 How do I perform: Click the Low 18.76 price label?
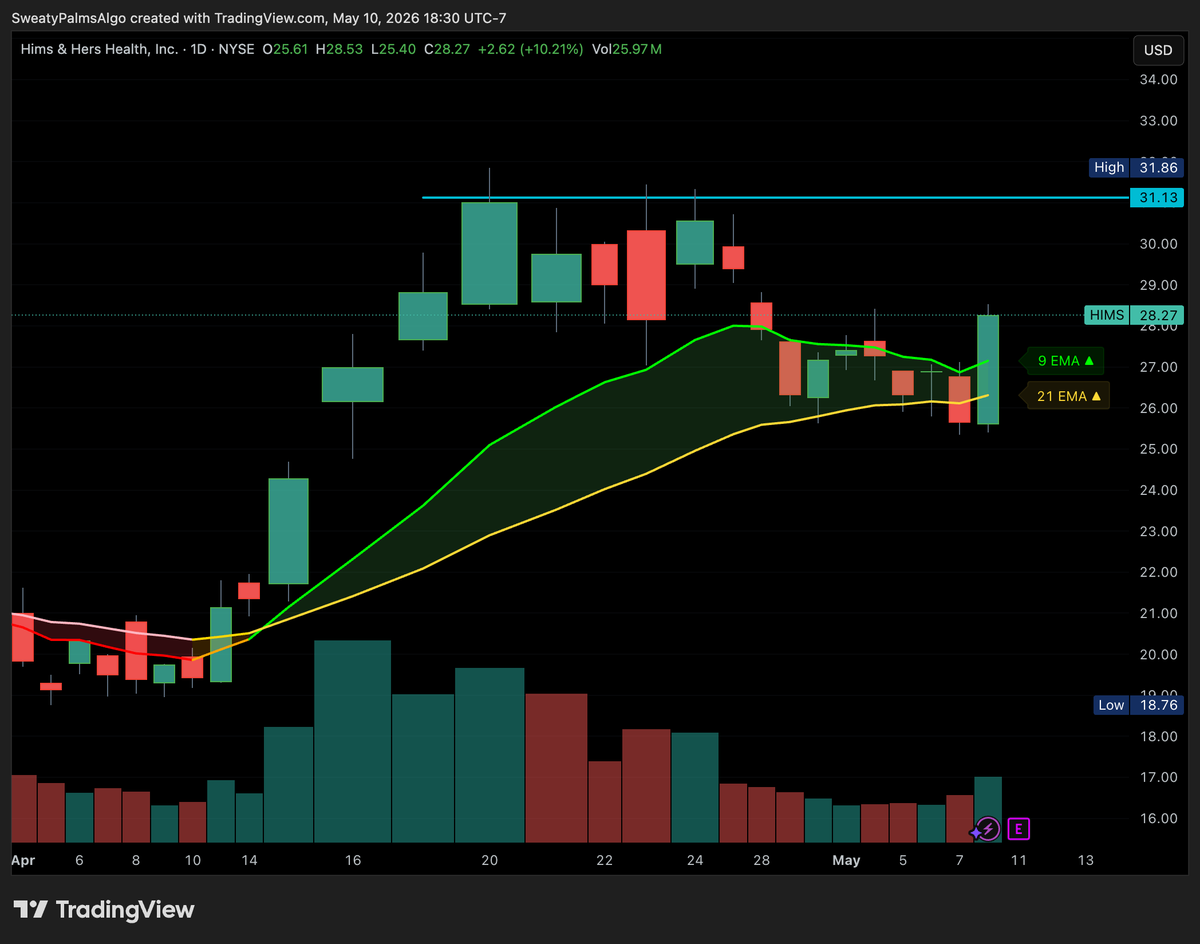pyautogui.click(x=1137, y=705)
